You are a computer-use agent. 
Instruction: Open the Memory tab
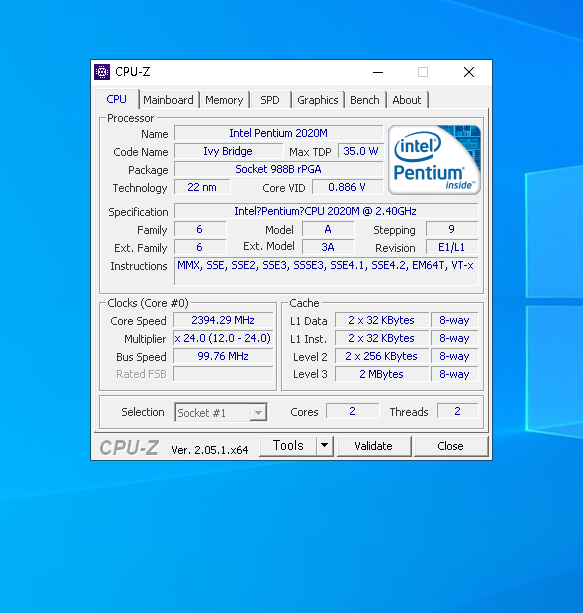pyautogui.click(x=224, y=100)
